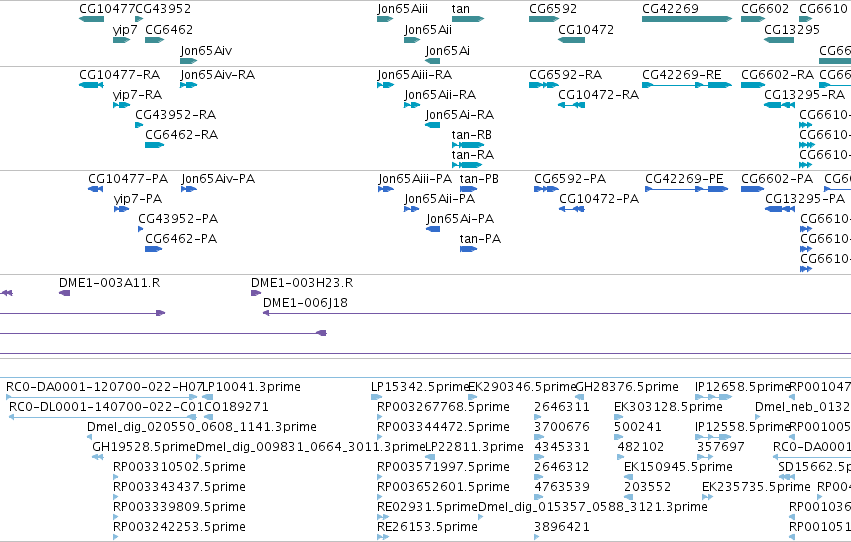Click the tan-PA protein
The height and width of the screenshot is (542, 851).
(x=468, y=249)
